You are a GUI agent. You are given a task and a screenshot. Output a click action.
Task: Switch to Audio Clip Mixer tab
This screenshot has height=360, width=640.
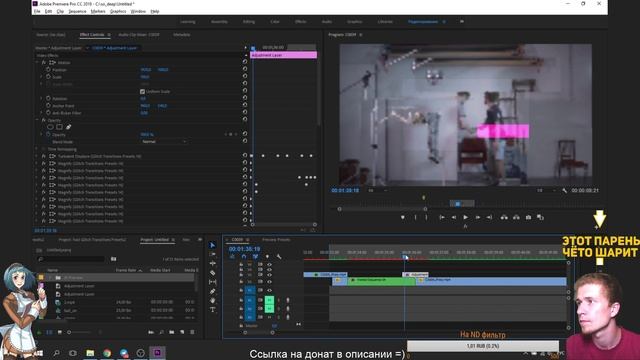(139, 35)
